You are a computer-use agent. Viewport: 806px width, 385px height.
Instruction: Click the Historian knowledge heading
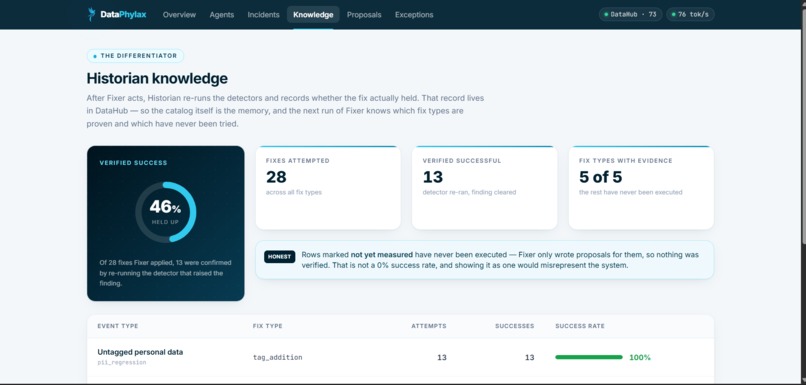[157, 79]
